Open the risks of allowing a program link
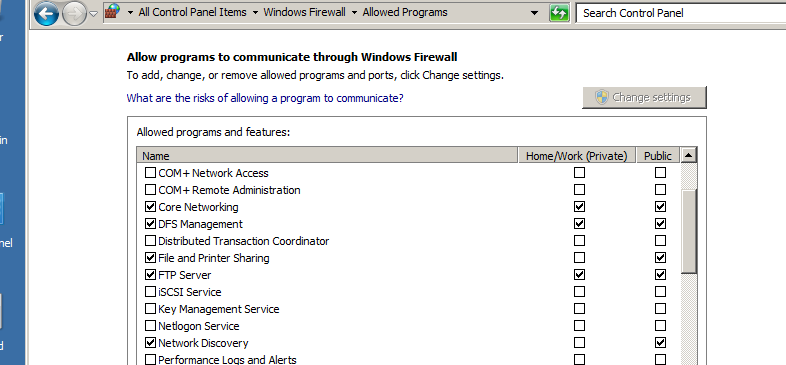The image size is (786, 365). [265, 98]
